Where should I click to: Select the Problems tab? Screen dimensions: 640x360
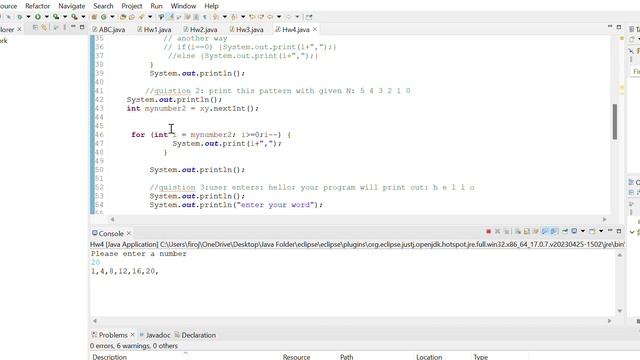click(109, 335)
